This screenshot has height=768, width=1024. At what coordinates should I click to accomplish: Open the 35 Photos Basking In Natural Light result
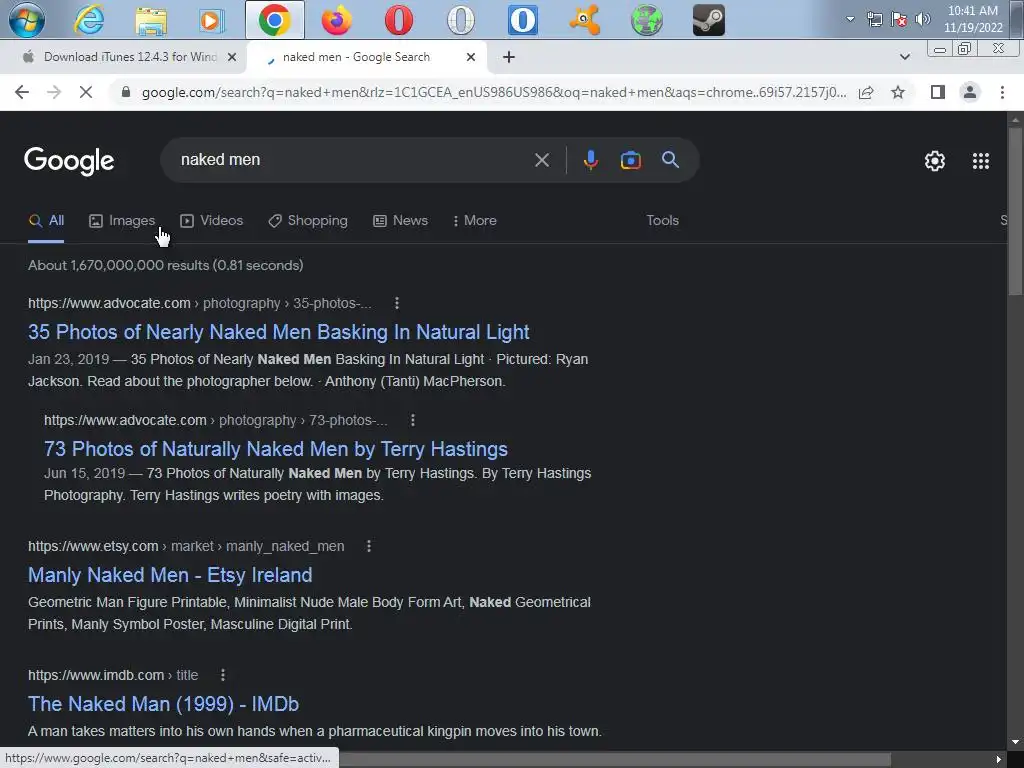pyautogui.click(x=278, y=332)
